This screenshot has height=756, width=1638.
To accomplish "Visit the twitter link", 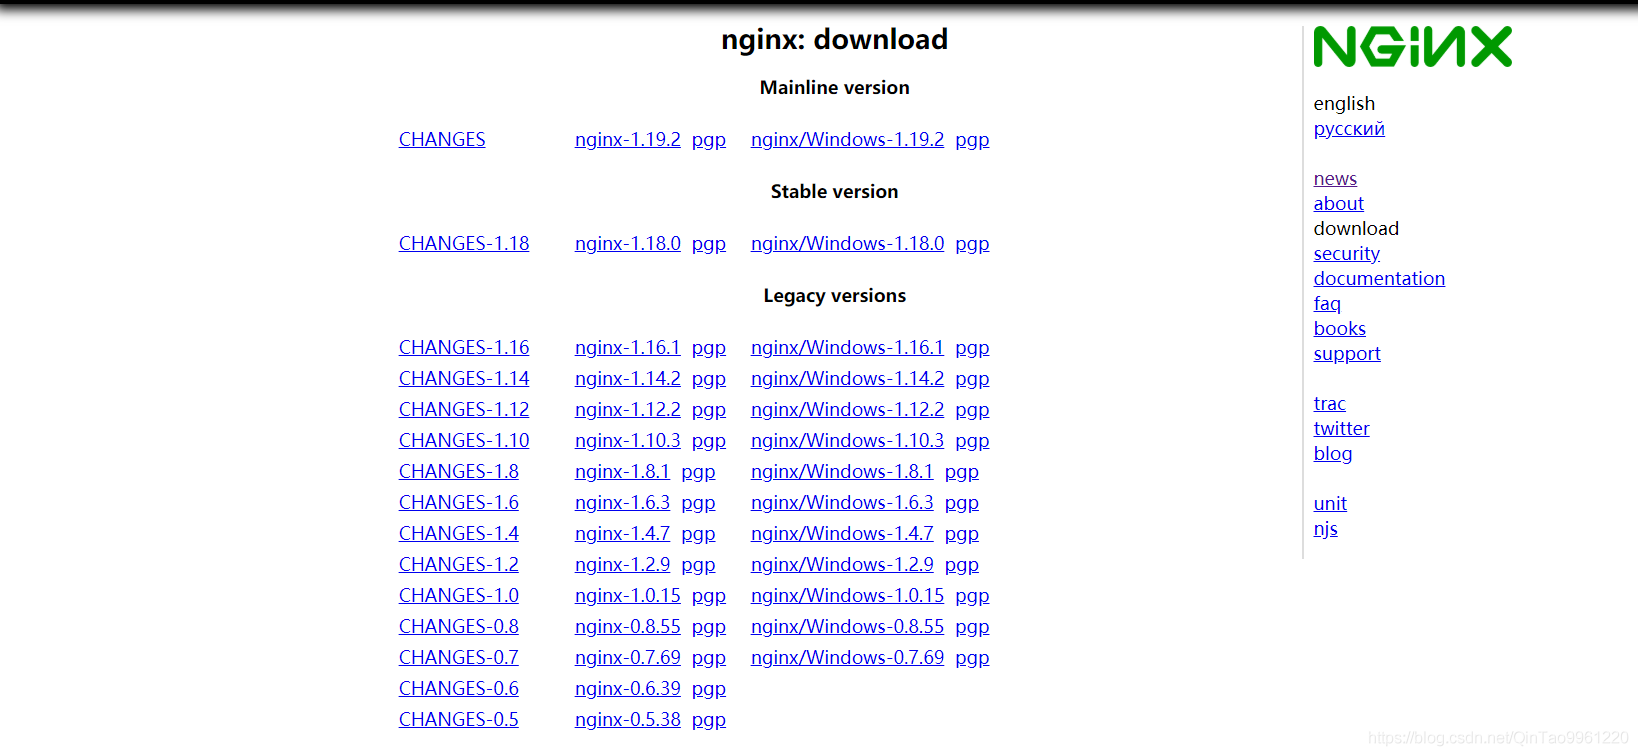I will tap(1341, 429).
